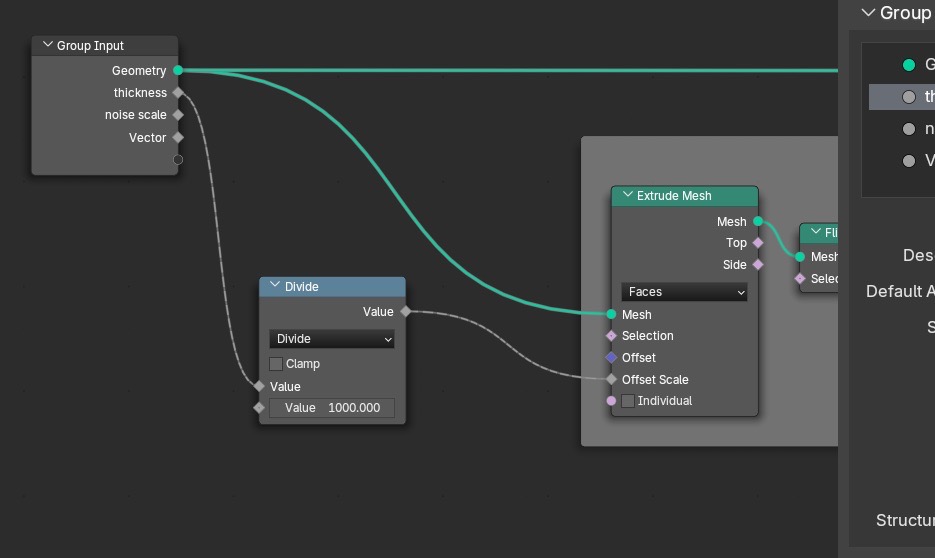Click Extrude Mesh input Mesh socket
This screenshot has height=558, width=935.
611,314
